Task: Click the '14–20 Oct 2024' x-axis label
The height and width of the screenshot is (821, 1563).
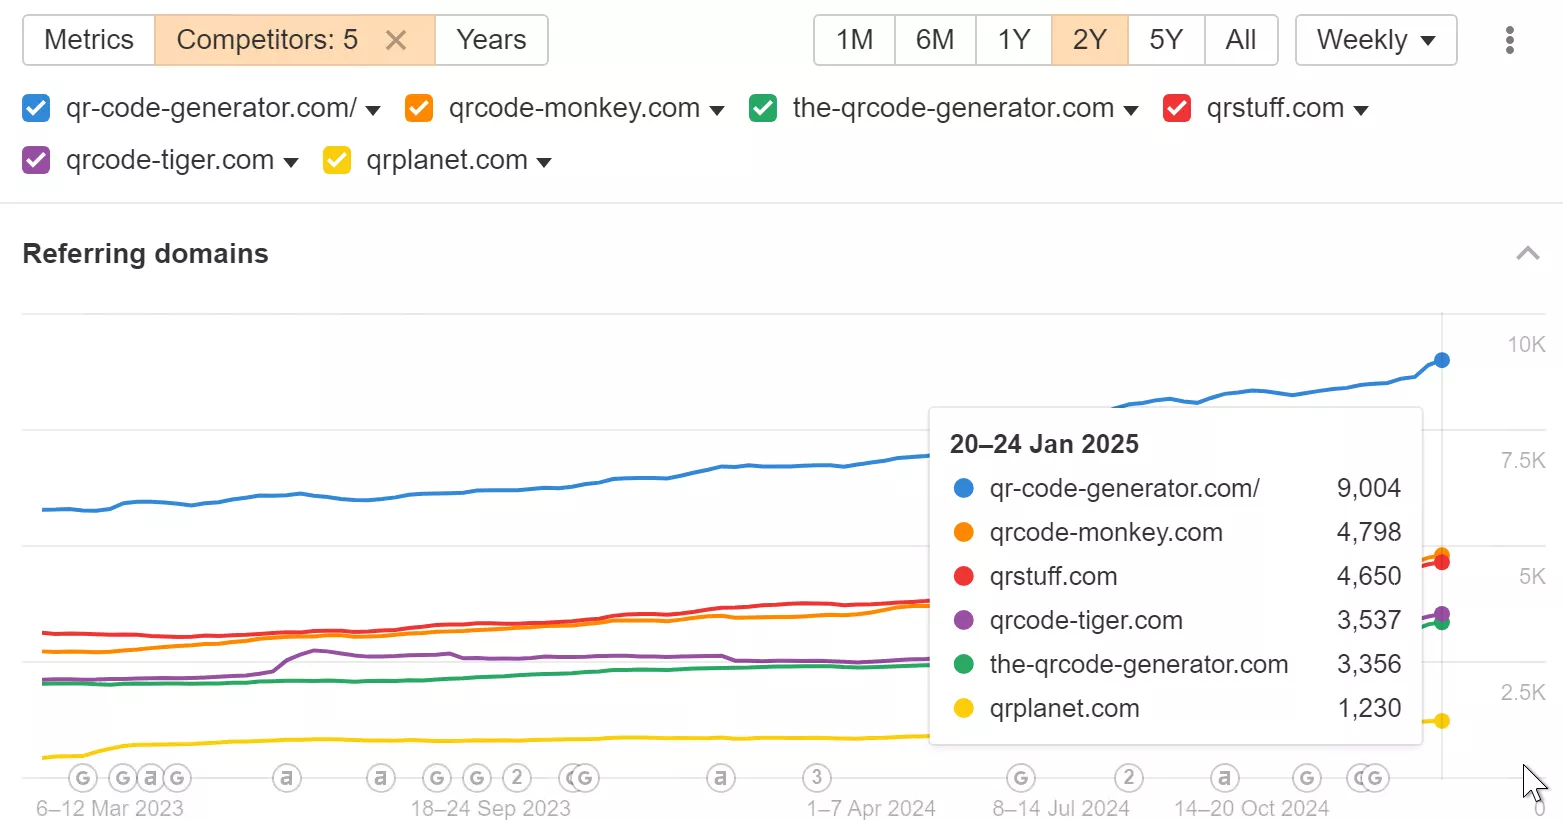Action: [1251, 808]
